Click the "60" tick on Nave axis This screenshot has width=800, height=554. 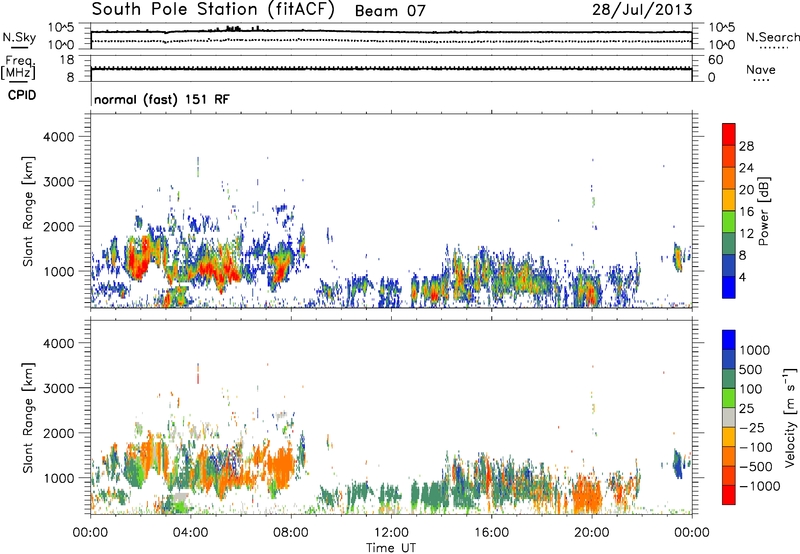pyautogui.click(x=716, y=60)
